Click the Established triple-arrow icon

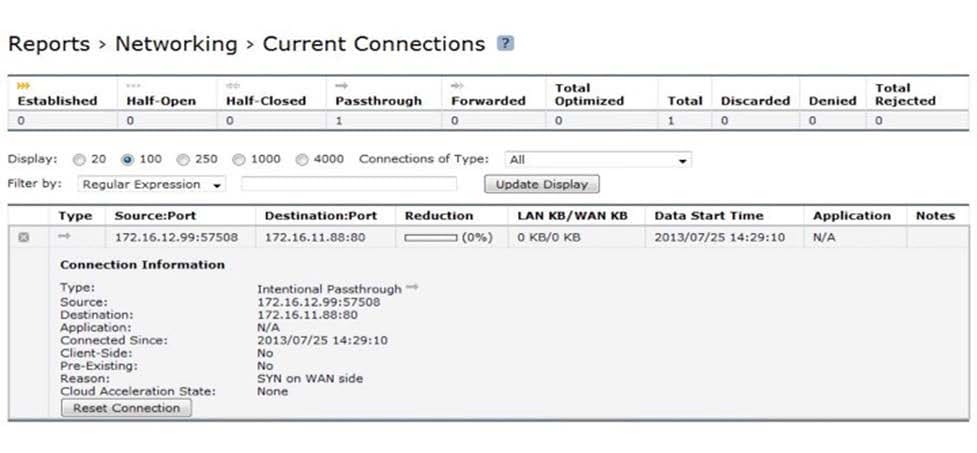[24, 86]
